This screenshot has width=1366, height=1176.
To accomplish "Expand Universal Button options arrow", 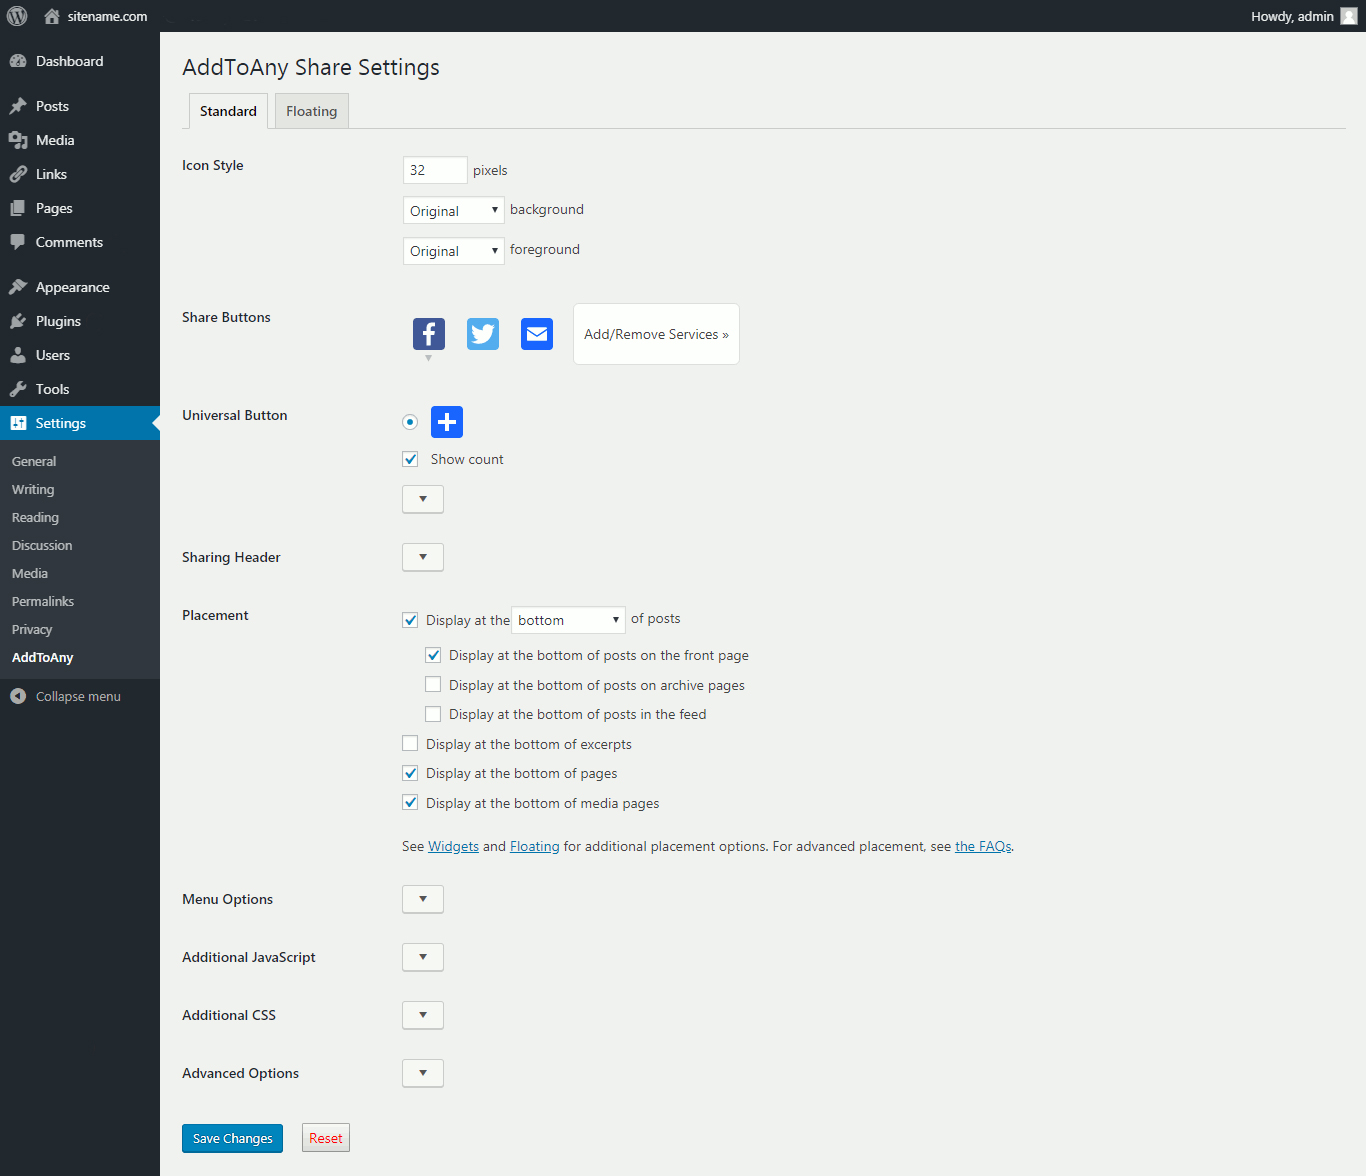I will (x=423, y=499).
